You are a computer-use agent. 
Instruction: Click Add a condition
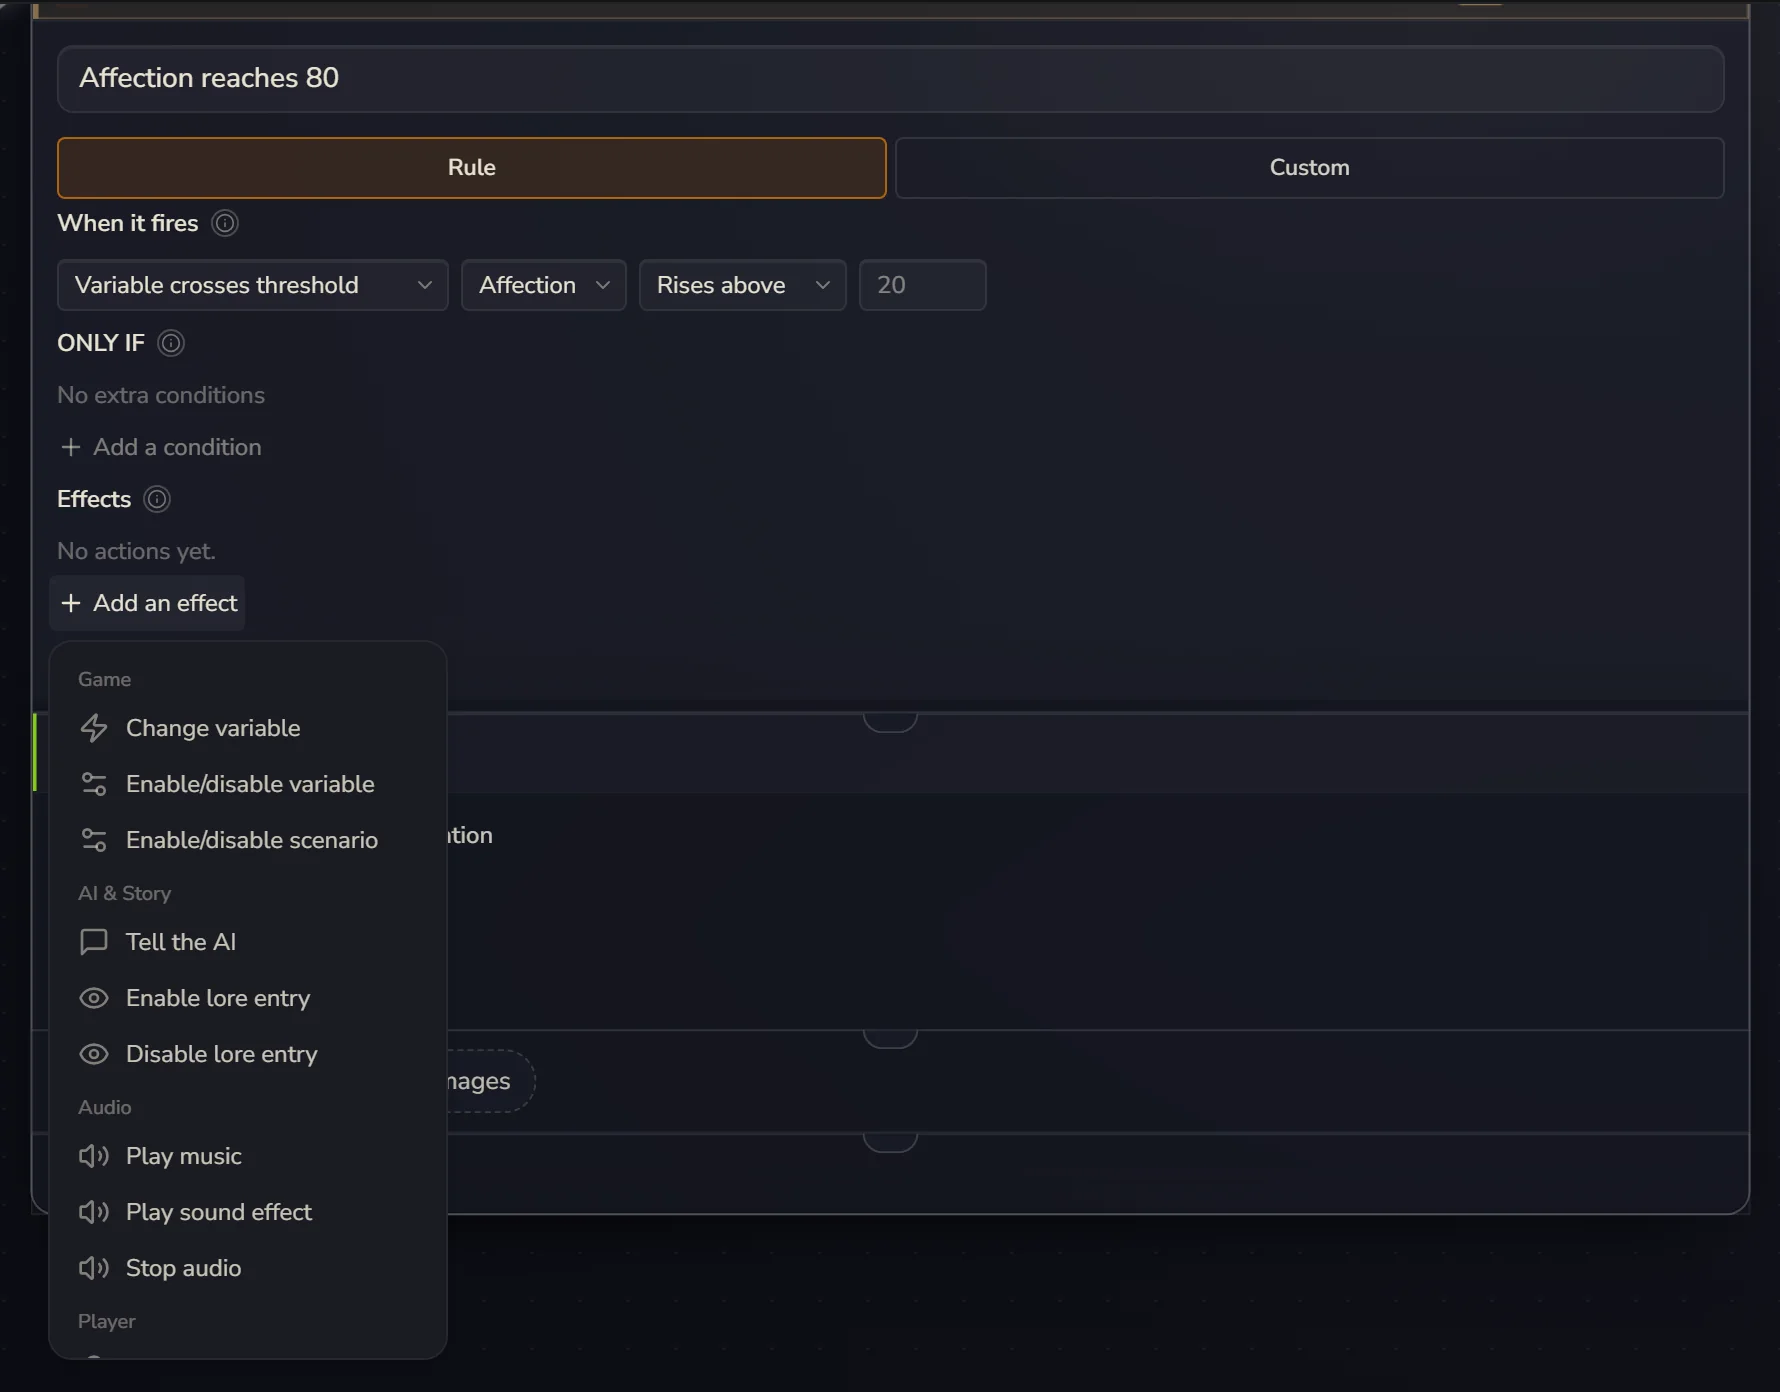click(161, 447)
